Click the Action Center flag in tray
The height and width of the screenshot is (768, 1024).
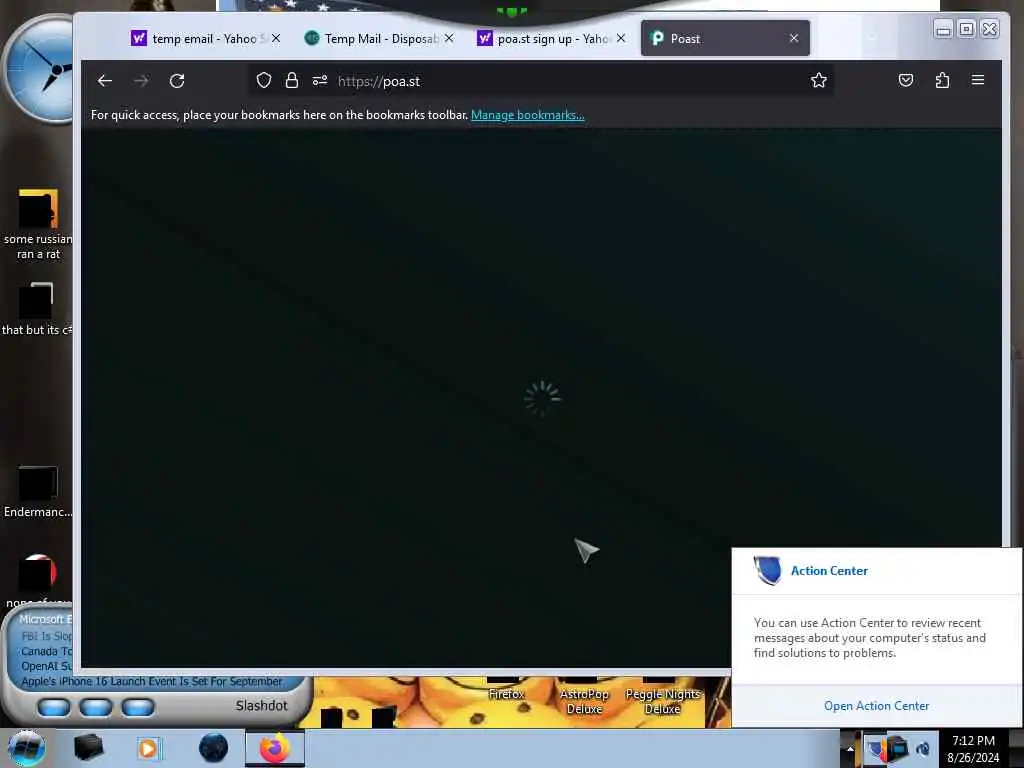pos(875,749)
